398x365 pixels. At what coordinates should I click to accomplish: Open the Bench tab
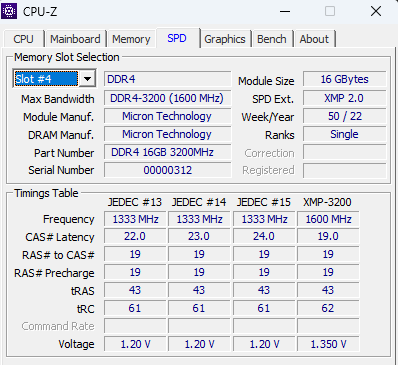point(272,39)
